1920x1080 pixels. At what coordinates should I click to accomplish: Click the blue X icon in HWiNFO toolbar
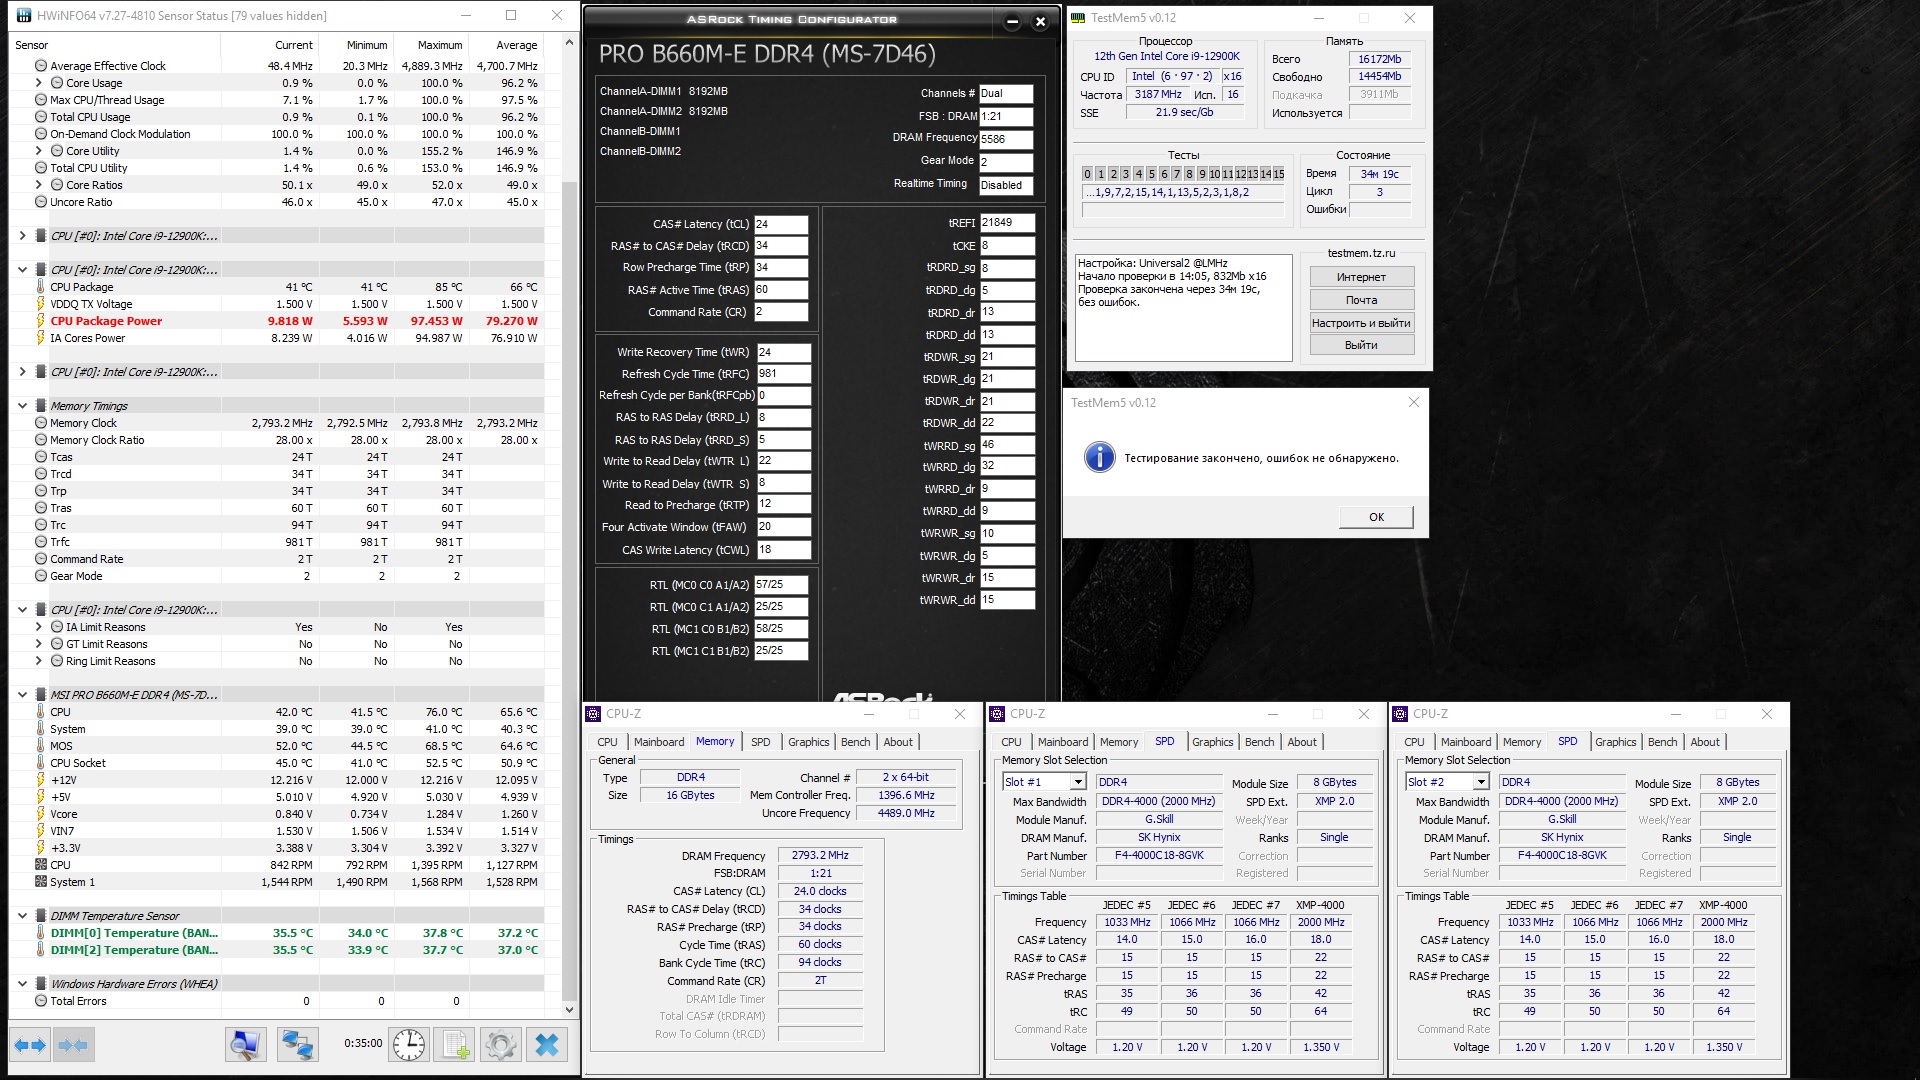546,1045
